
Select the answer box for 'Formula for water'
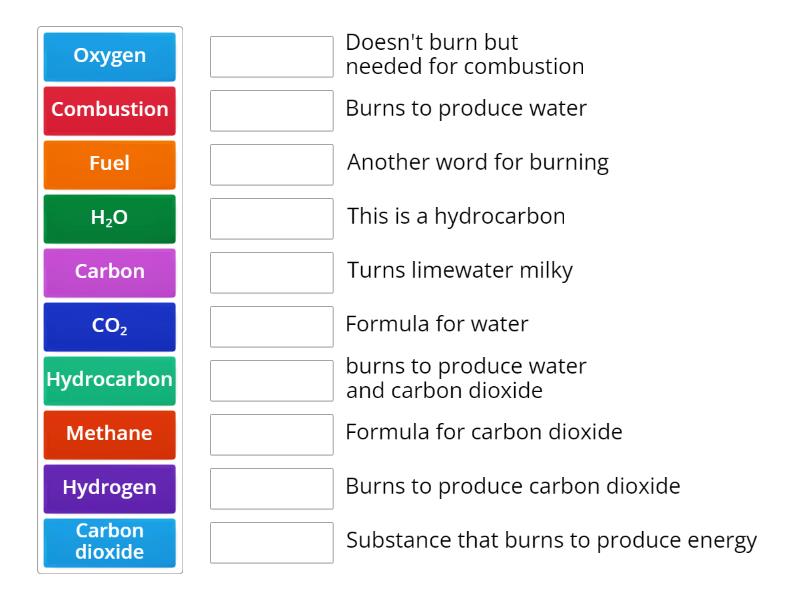coord(272,324)
